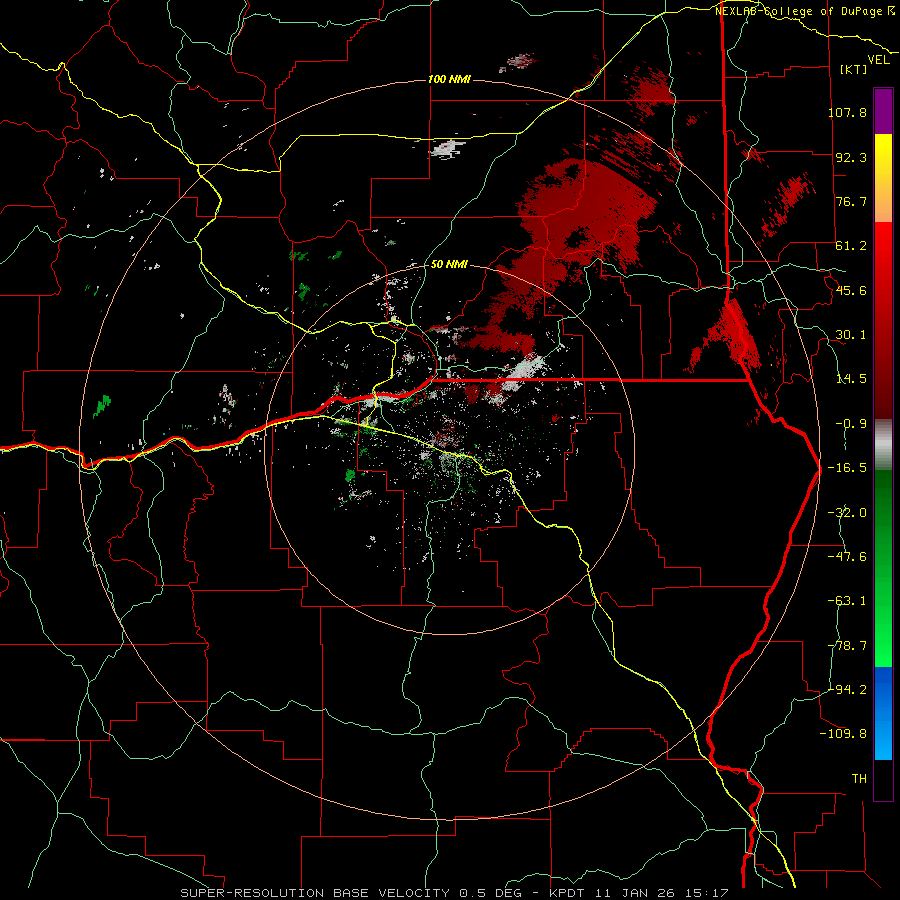This screenshot has height=900, width=900.
Task: Click the 'TH' legend label
Action: tap(859, 779)
